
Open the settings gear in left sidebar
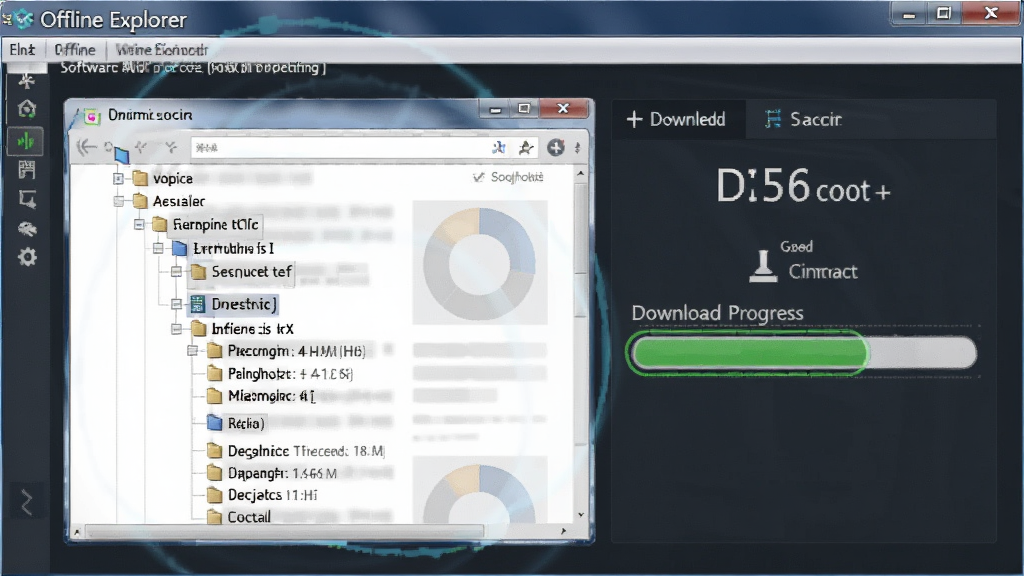click(27, 257)
